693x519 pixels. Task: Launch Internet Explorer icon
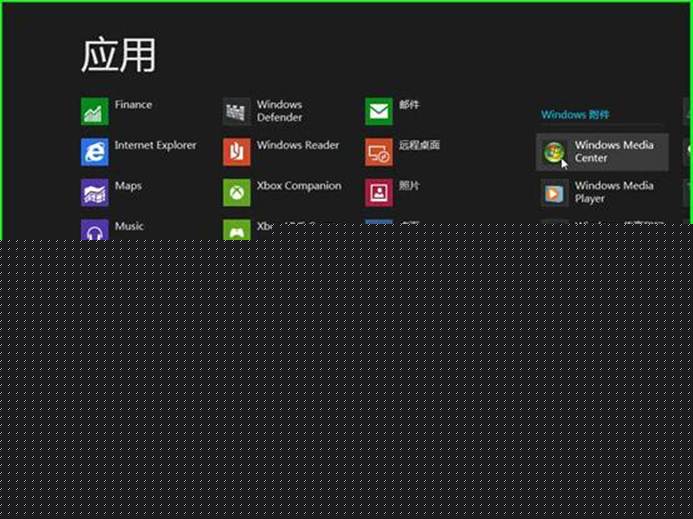95,152
